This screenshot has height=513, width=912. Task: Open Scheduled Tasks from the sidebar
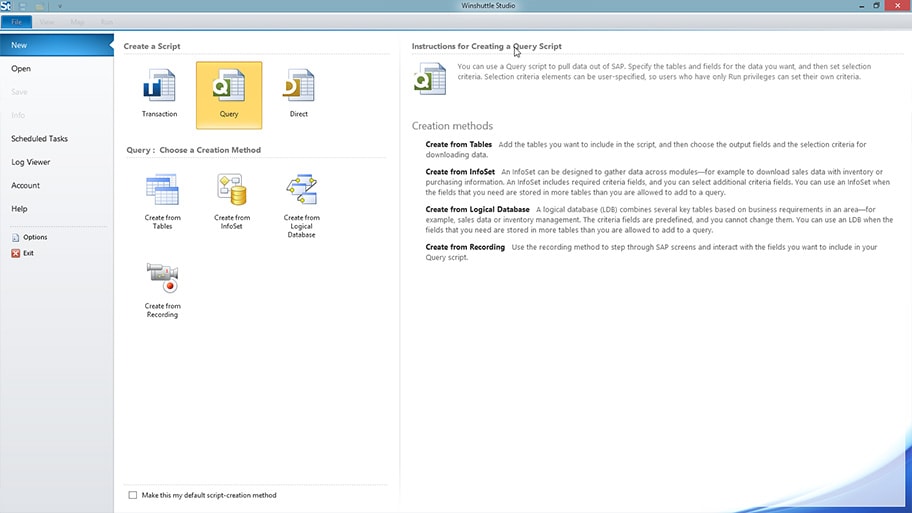tap(39, 139)
